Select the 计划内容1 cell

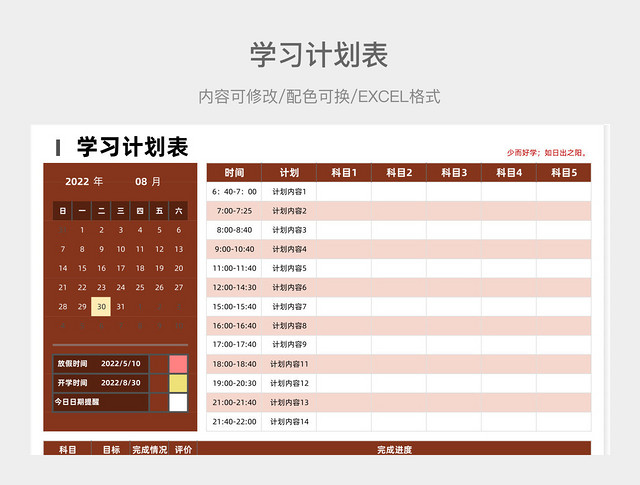(x=289, y=192)
